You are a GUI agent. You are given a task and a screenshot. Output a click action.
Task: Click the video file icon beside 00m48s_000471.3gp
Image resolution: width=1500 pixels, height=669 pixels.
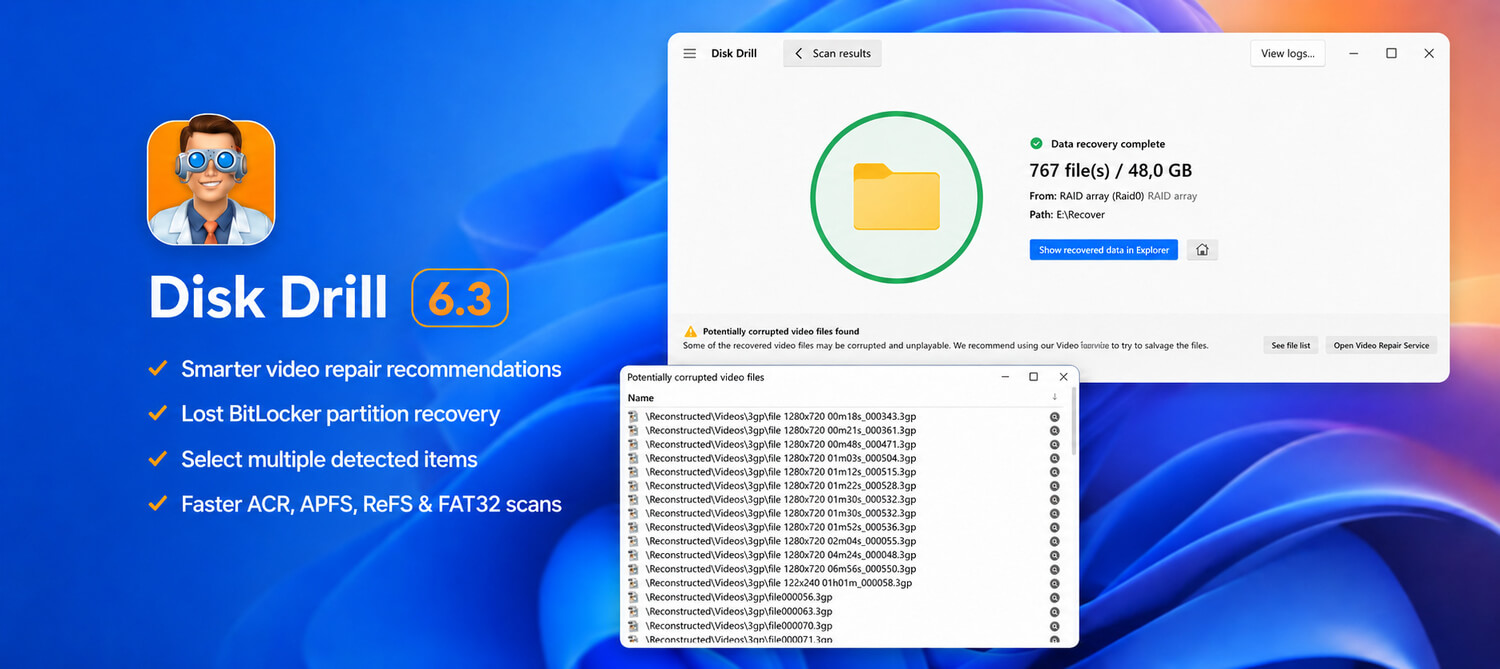point(633,444)
